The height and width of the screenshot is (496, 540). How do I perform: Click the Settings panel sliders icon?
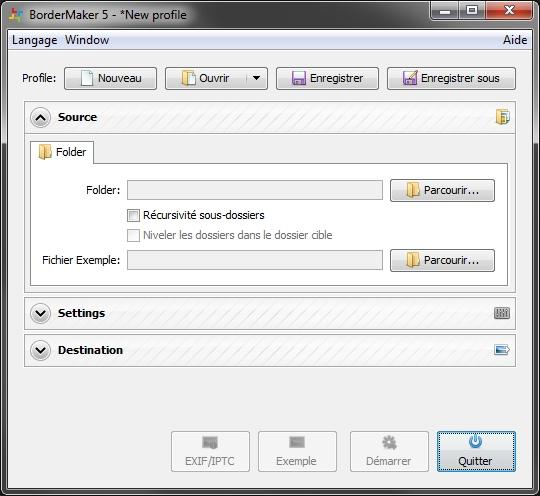(x=502, y=313)
